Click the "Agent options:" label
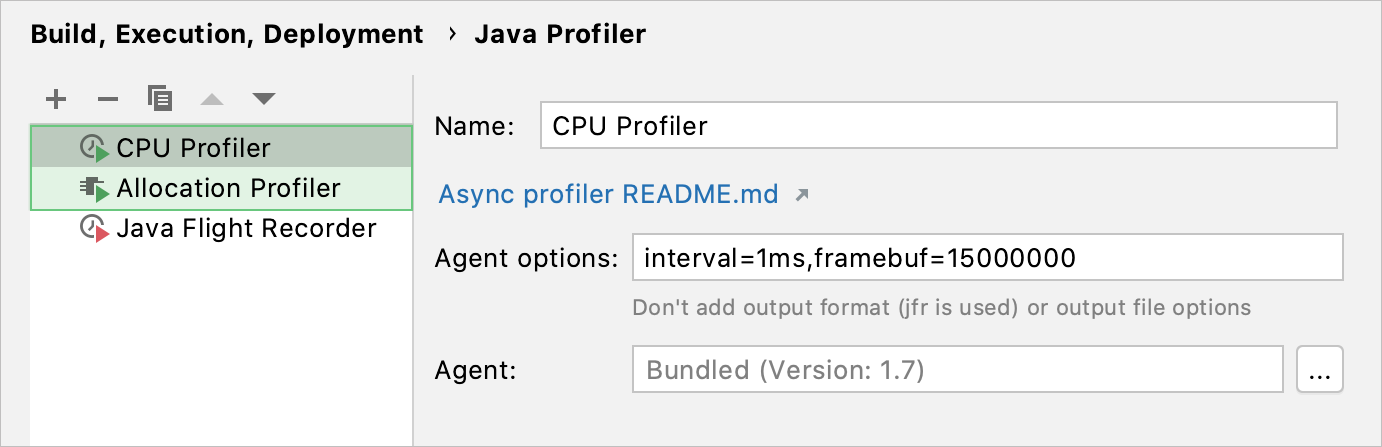The width and height of the screenshot is (1382, 447). [x=527, y=258]
